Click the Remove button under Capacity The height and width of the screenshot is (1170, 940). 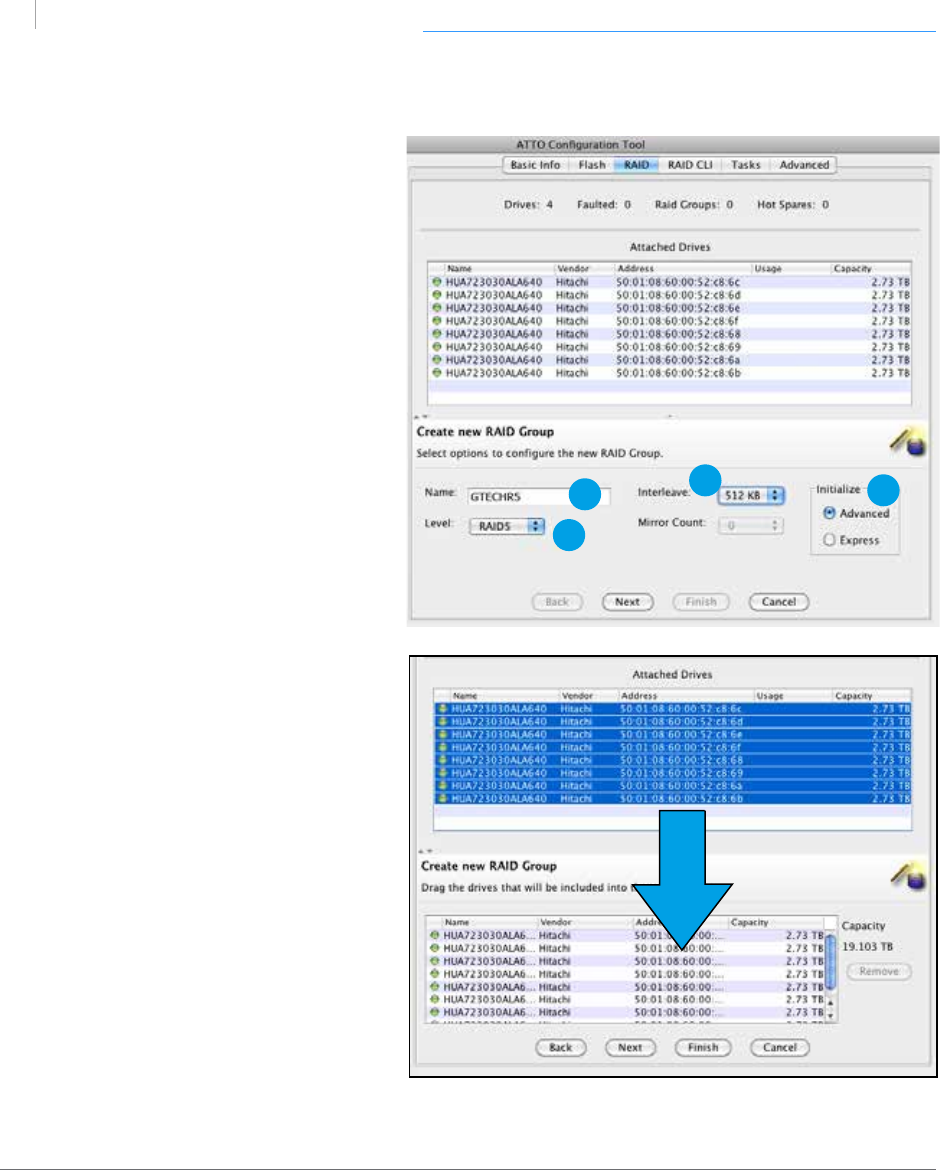pyautogui.click(x=879, y=972)
